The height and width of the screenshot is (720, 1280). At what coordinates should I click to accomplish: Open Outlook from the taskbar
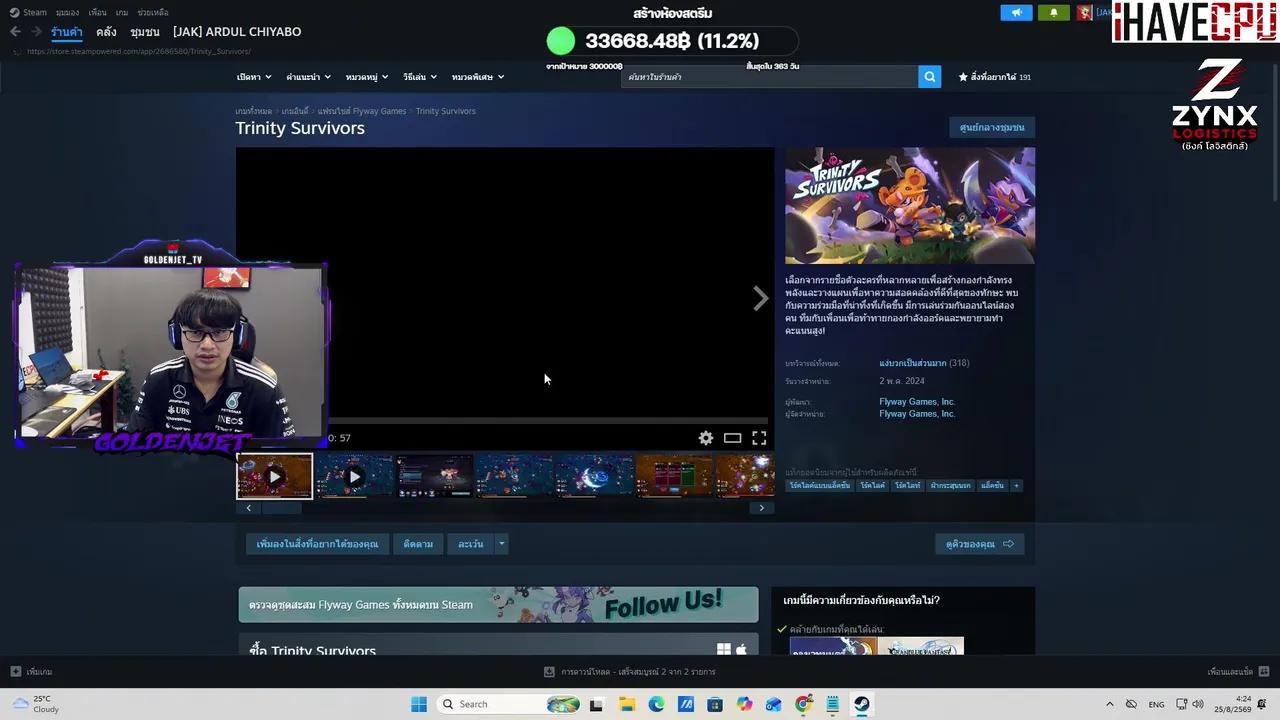click(x=774, y=704)
